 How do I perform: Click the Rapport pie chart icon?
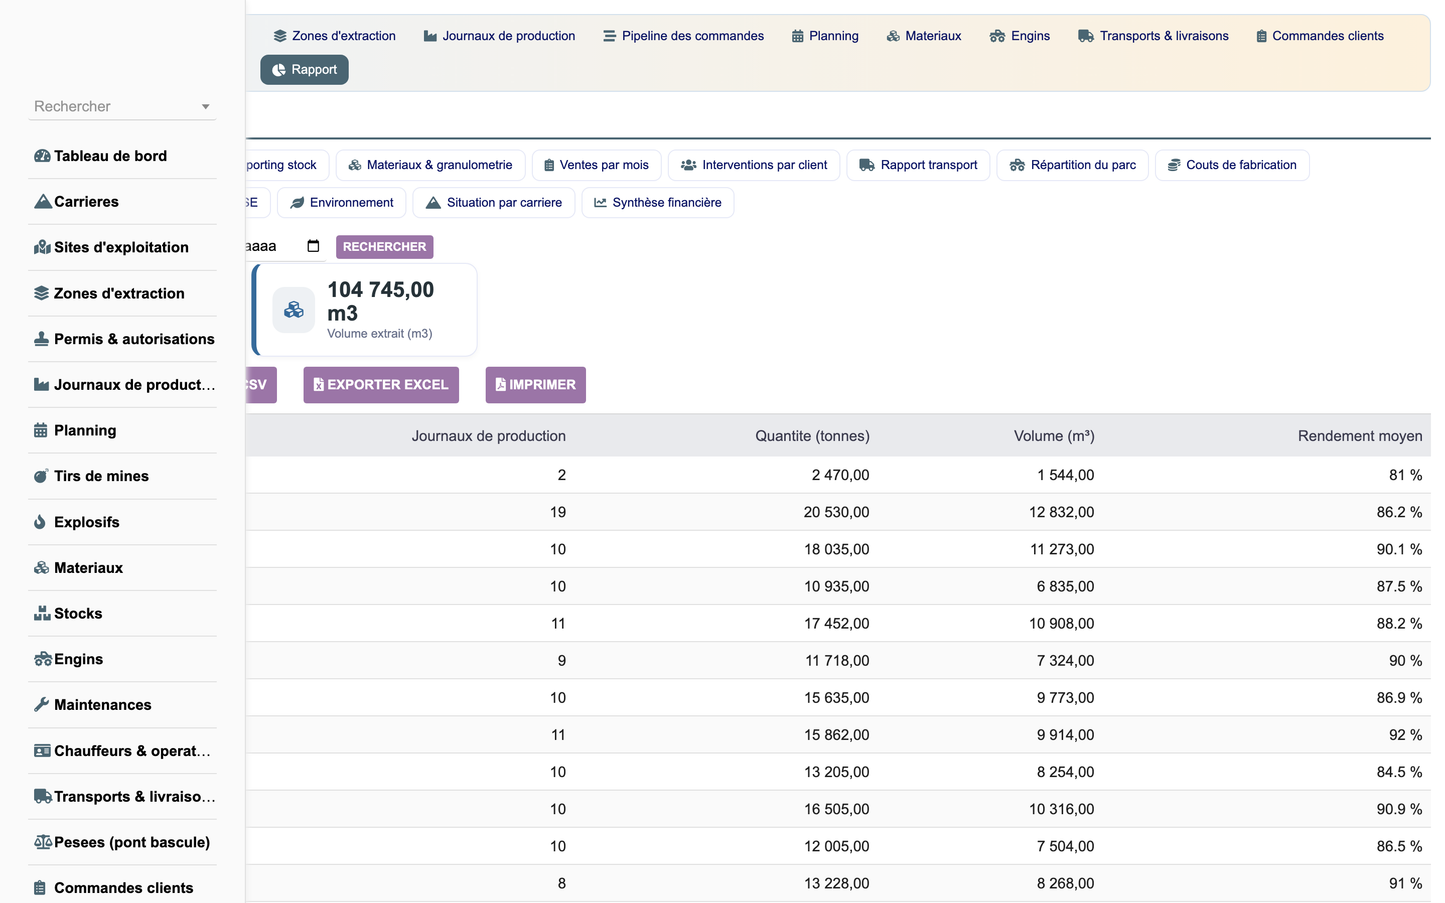click(x=279, y=70)
